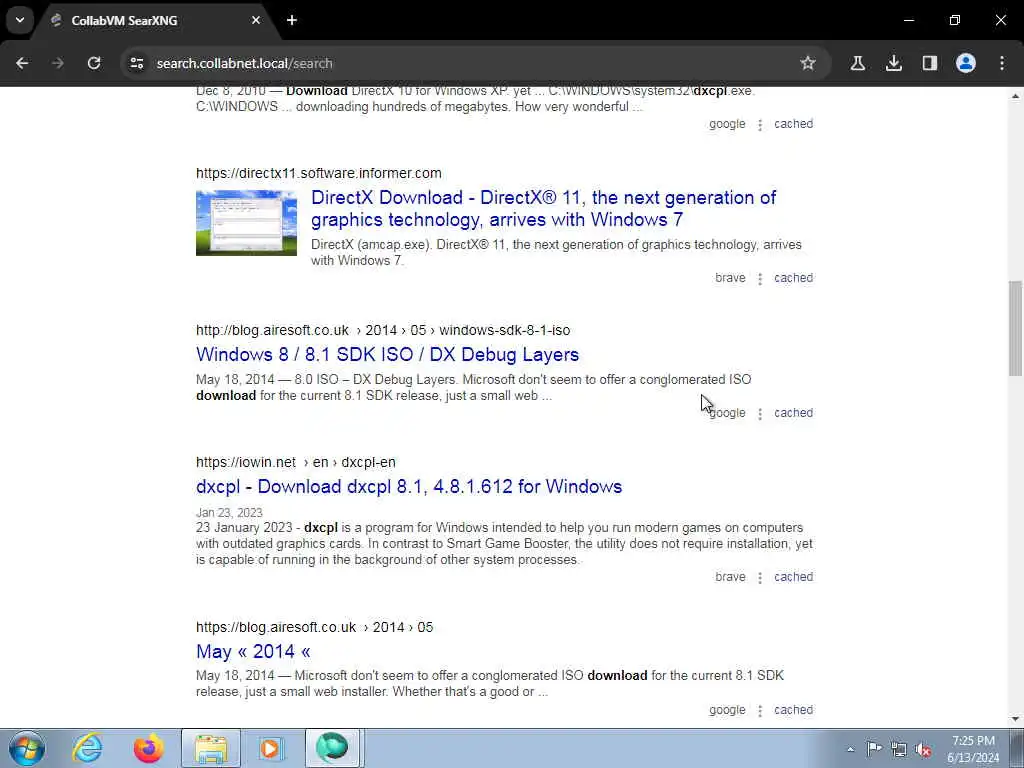This screenshot has width=1024, height=768.
Task: Click the directx11.software.informer.com URL text
Action: point(319,173)
